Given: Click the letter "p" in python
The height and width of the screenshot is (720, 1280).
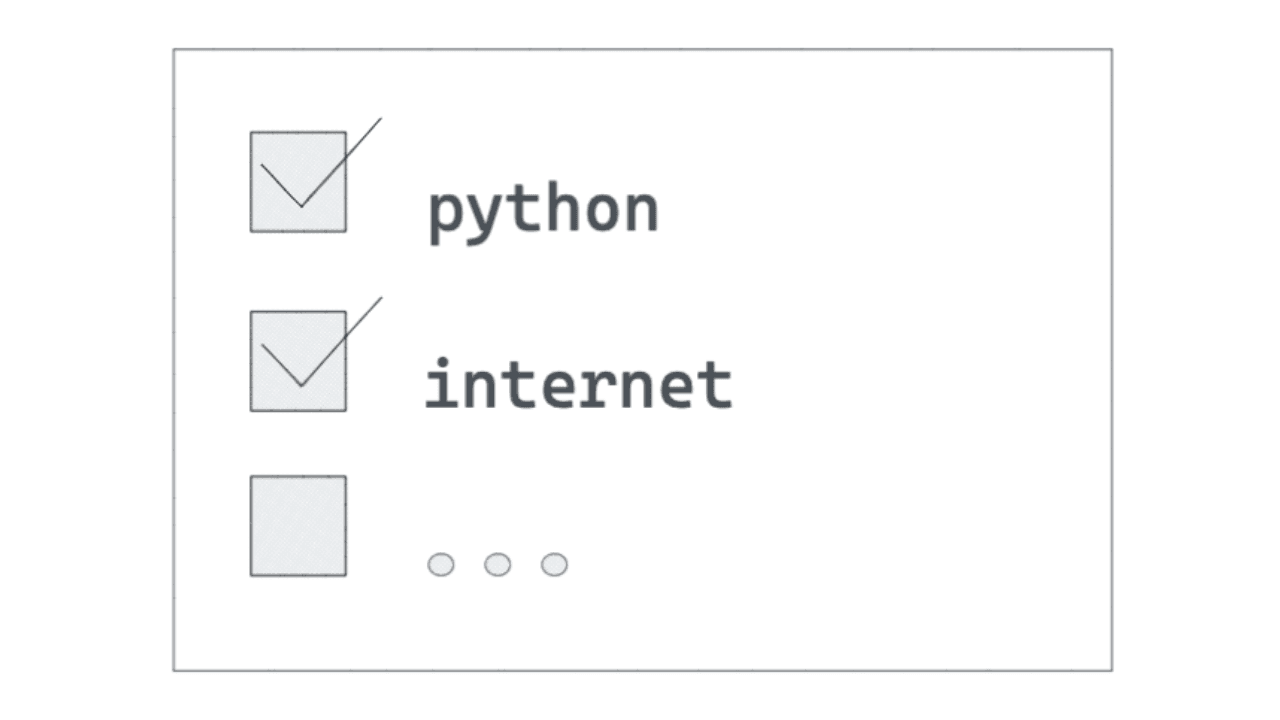Looking at the screenshot, I should point(446,218).
